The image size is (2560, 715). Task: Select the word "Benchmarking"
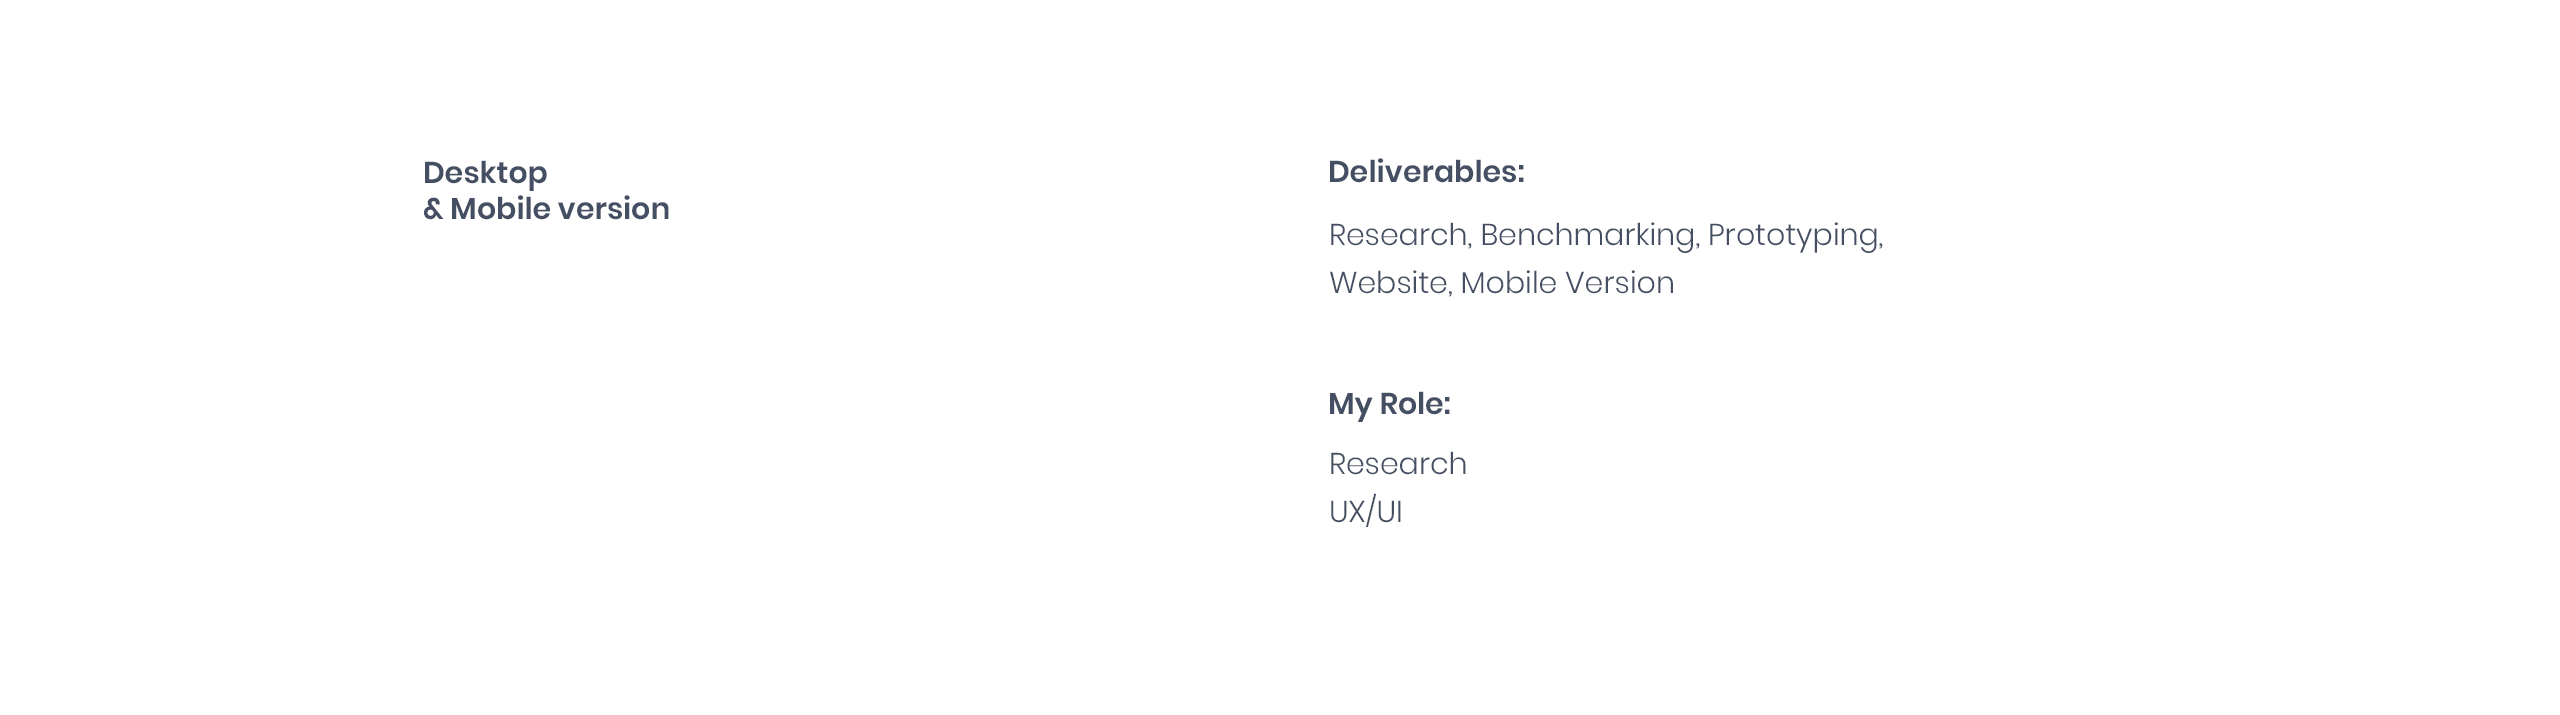(x=1588, y=236)
